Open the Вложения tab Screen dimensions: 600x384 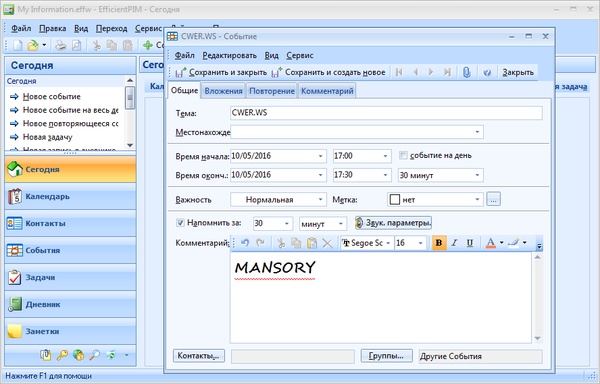pos(223,91)
